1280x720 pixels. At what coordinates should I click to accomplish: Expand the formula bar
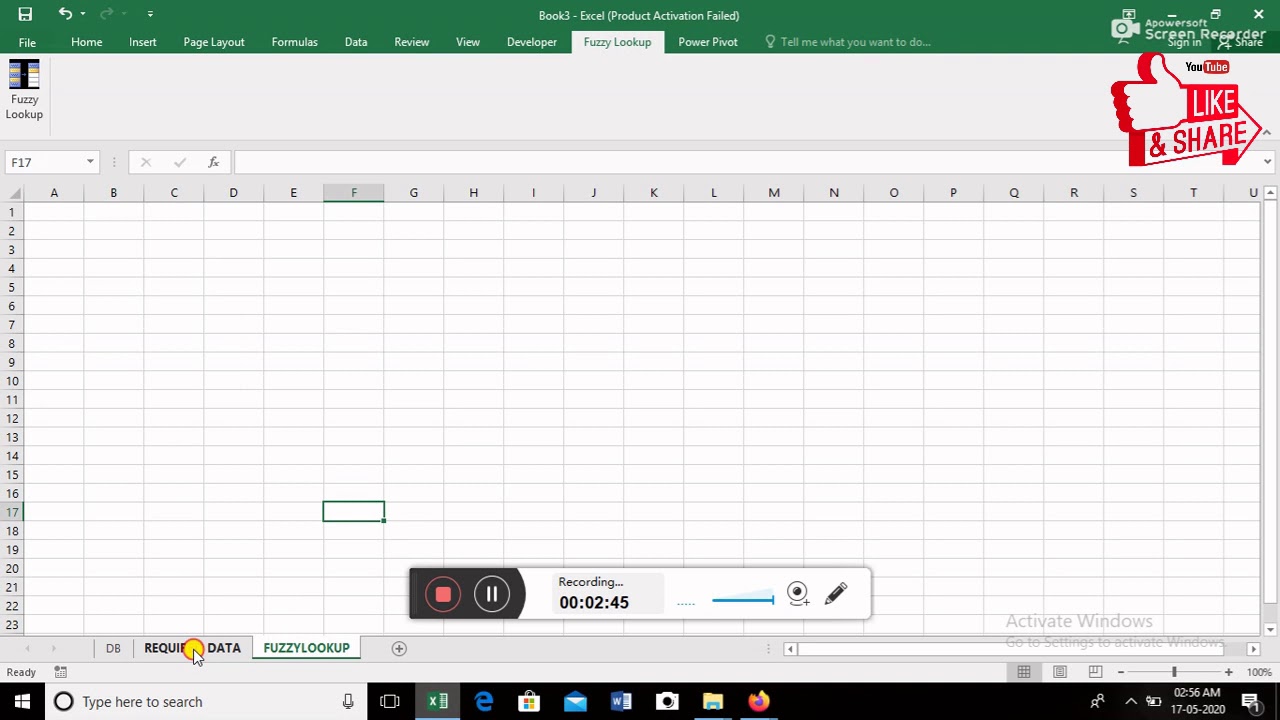(x=1267, y=162)
